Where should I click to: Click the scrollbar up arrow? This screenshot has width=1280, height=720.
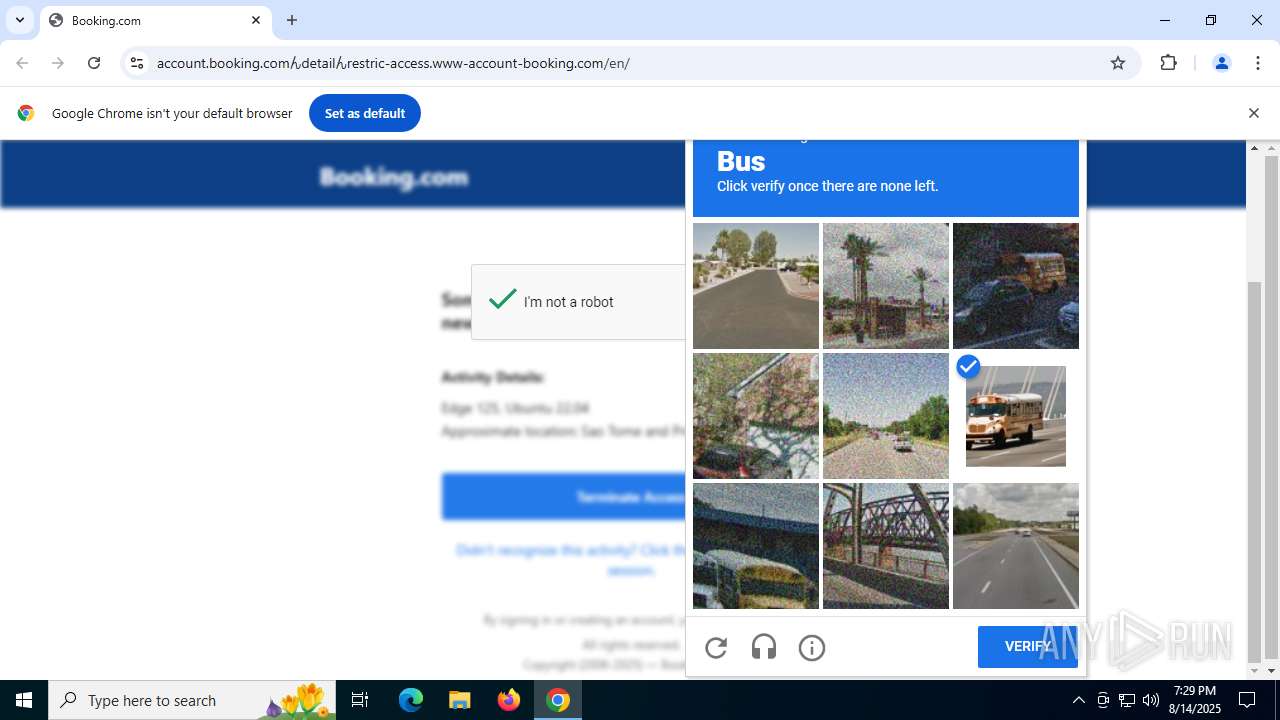(1271, 149)
